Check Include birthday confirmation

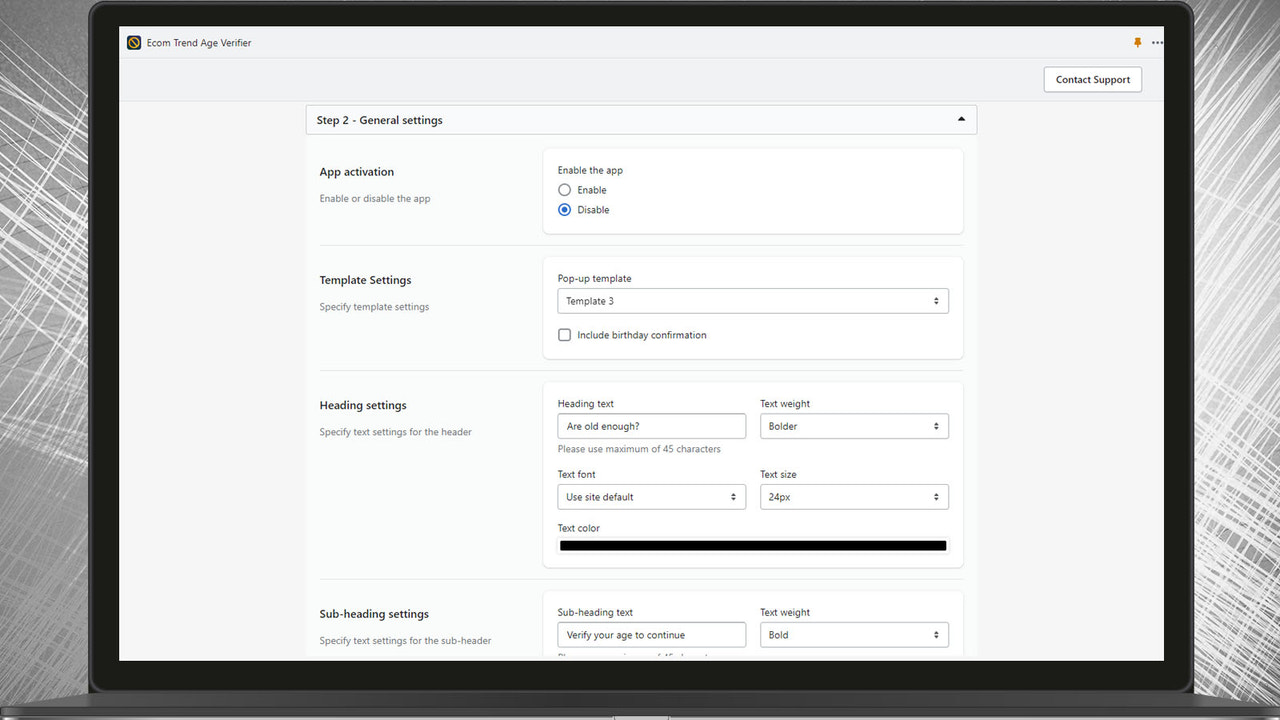(564, 334)
